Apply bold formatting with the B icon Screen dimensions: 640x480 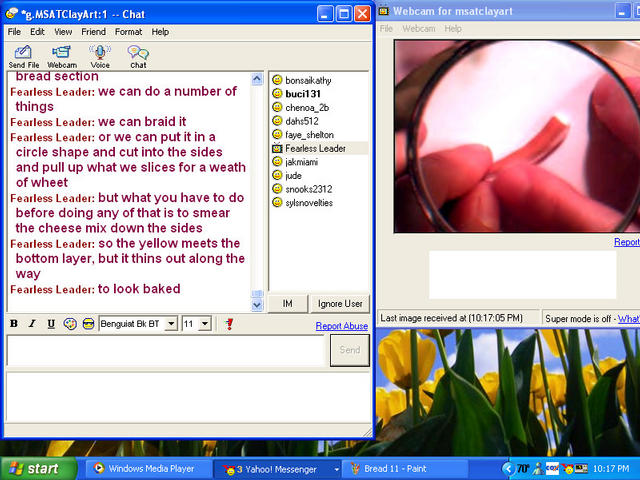(14, 324)
